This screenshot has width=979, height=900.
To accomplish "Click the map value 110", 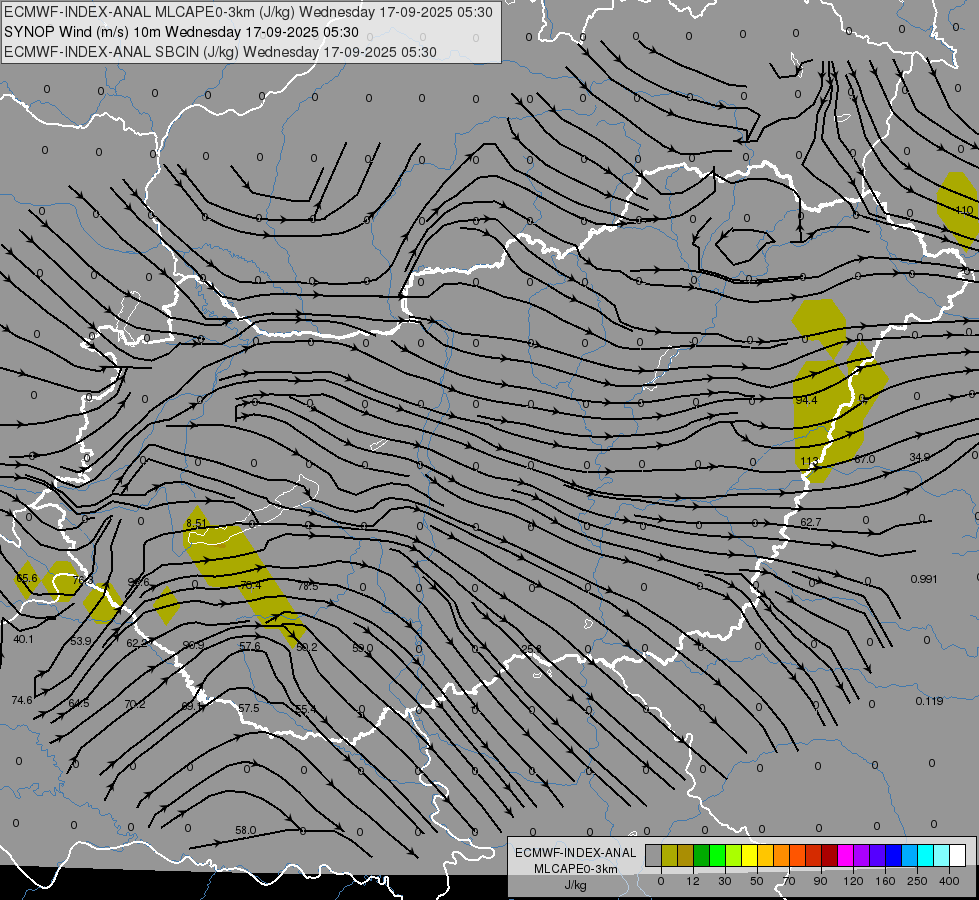I will (964, 210).
